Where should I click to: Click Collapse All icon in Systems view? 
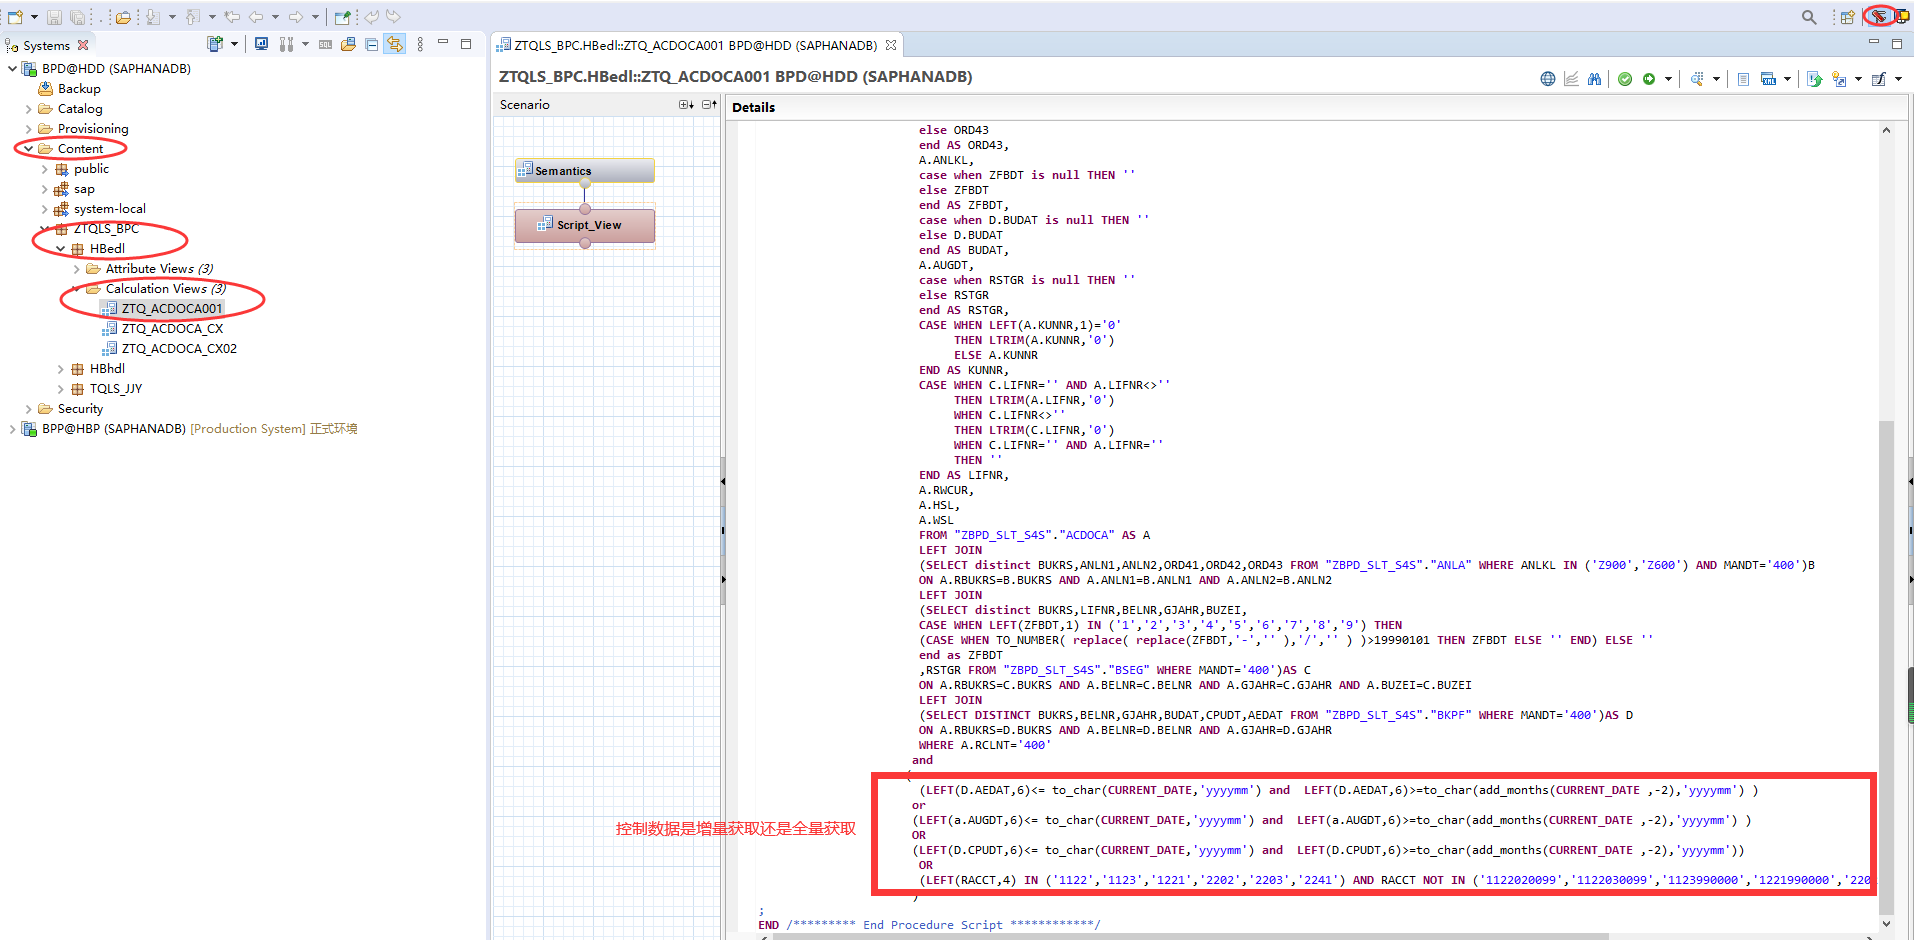tap(371, 44)
